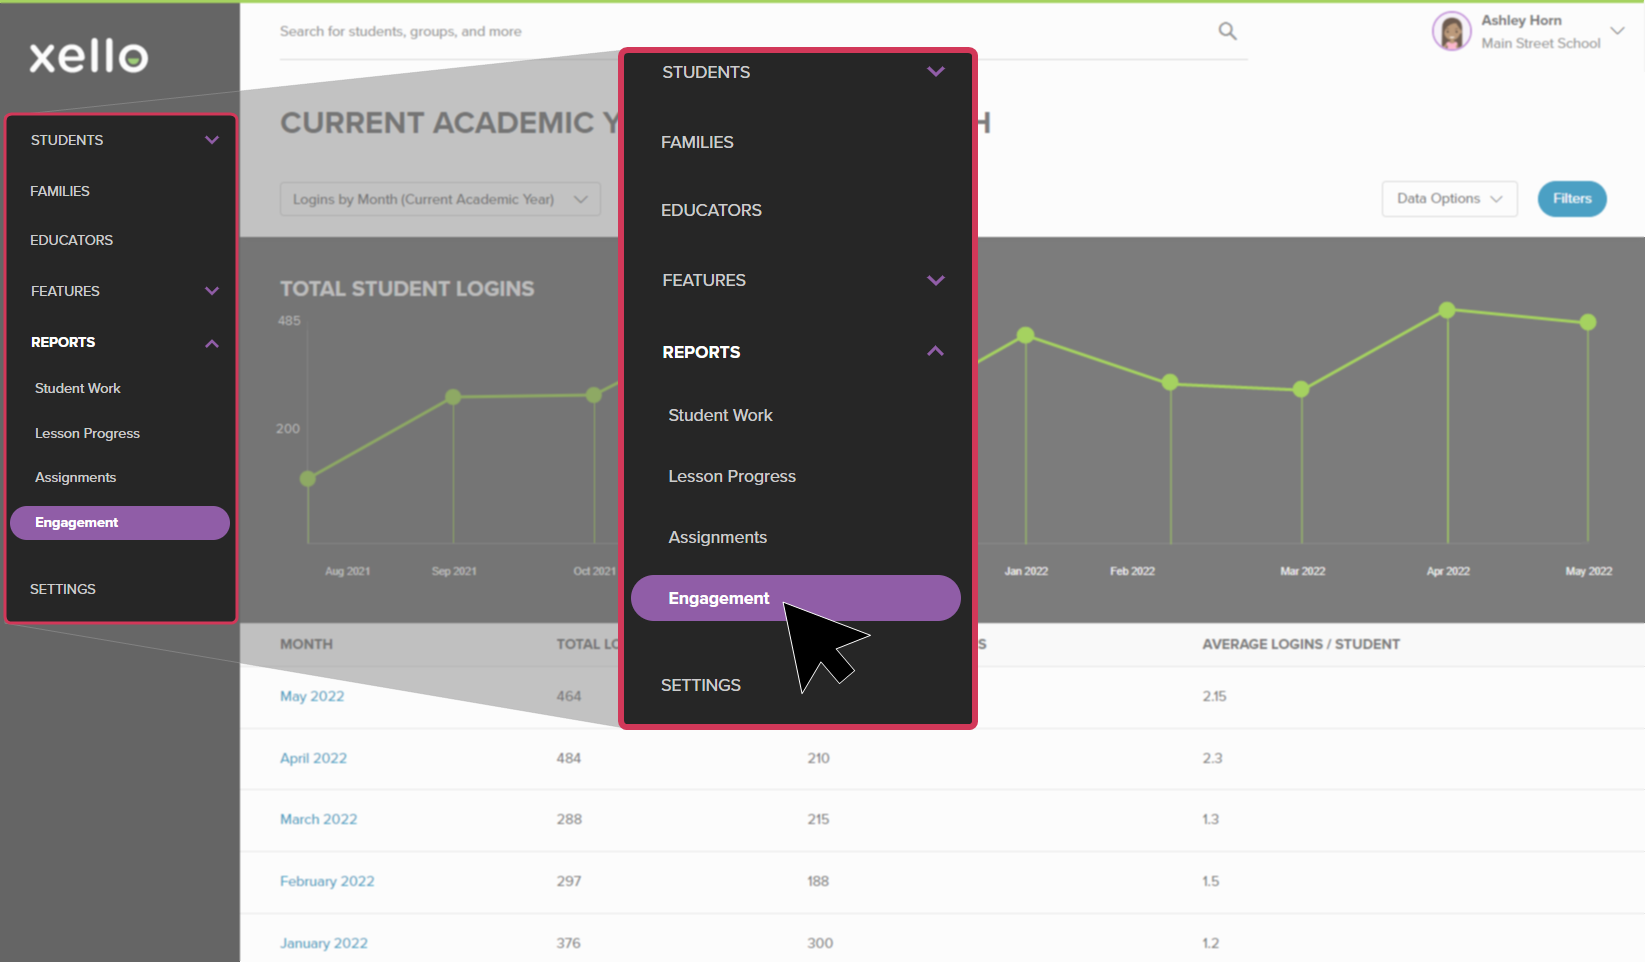Click the 2.15 average logins cell
1645x962 pixels.
(x=1214, y=696)
